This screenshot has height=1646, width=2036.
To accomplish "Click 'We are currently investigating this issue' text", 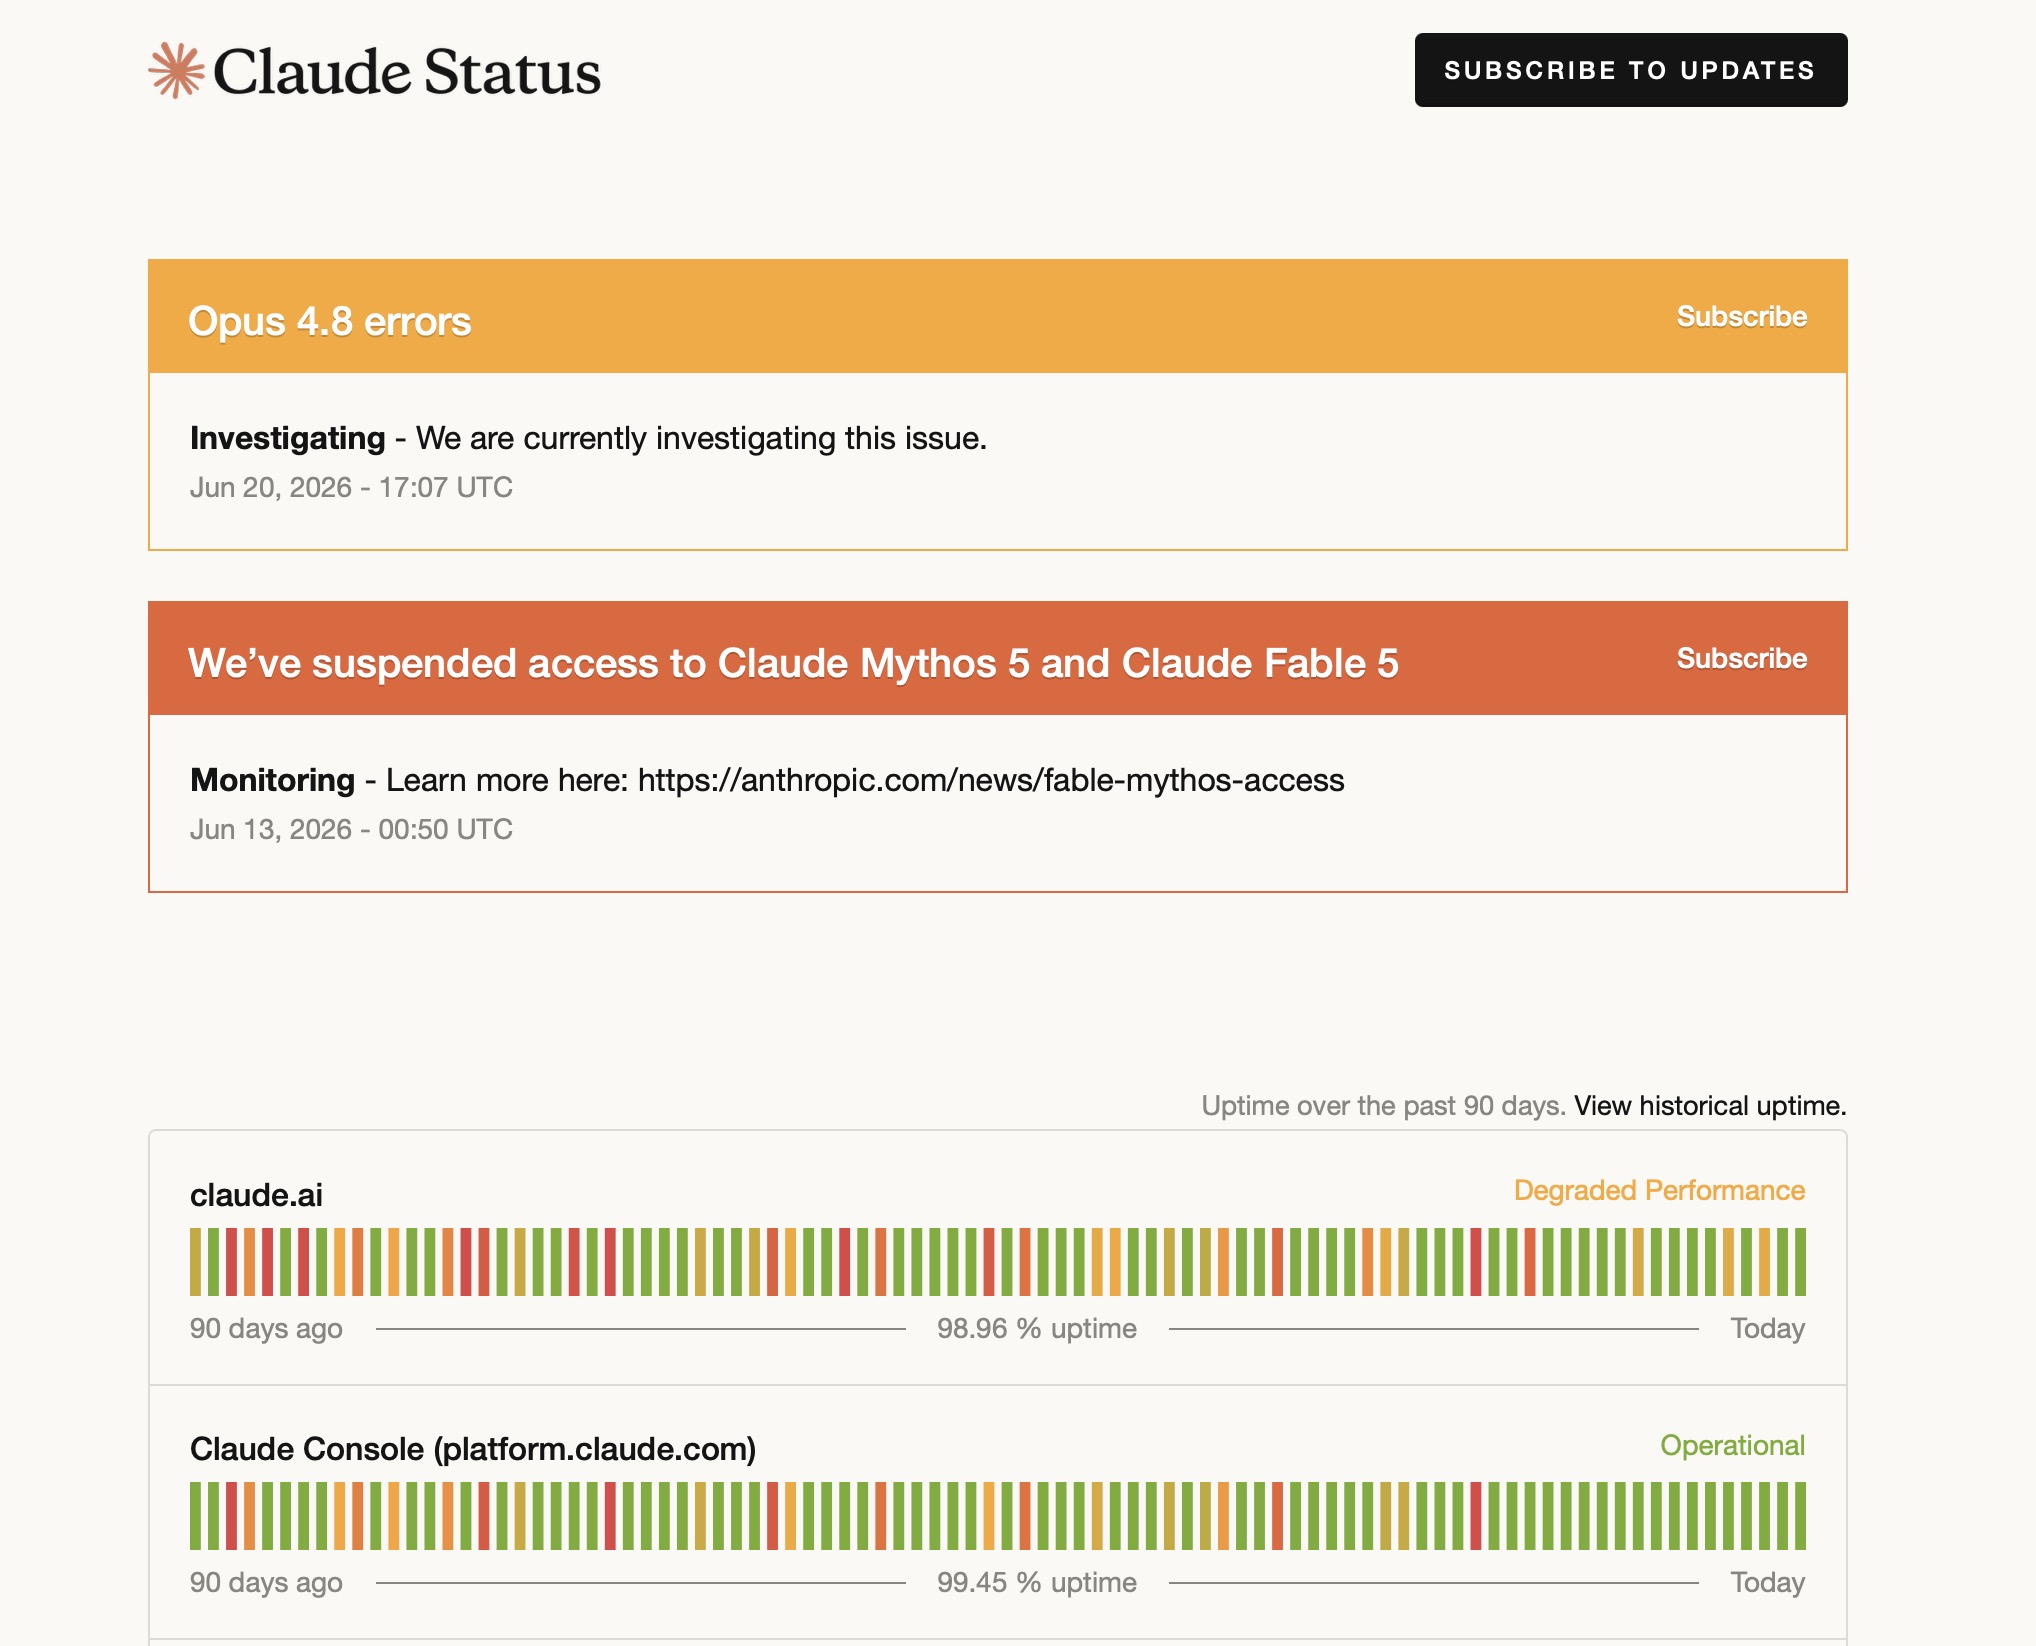I will pos(701,438).
